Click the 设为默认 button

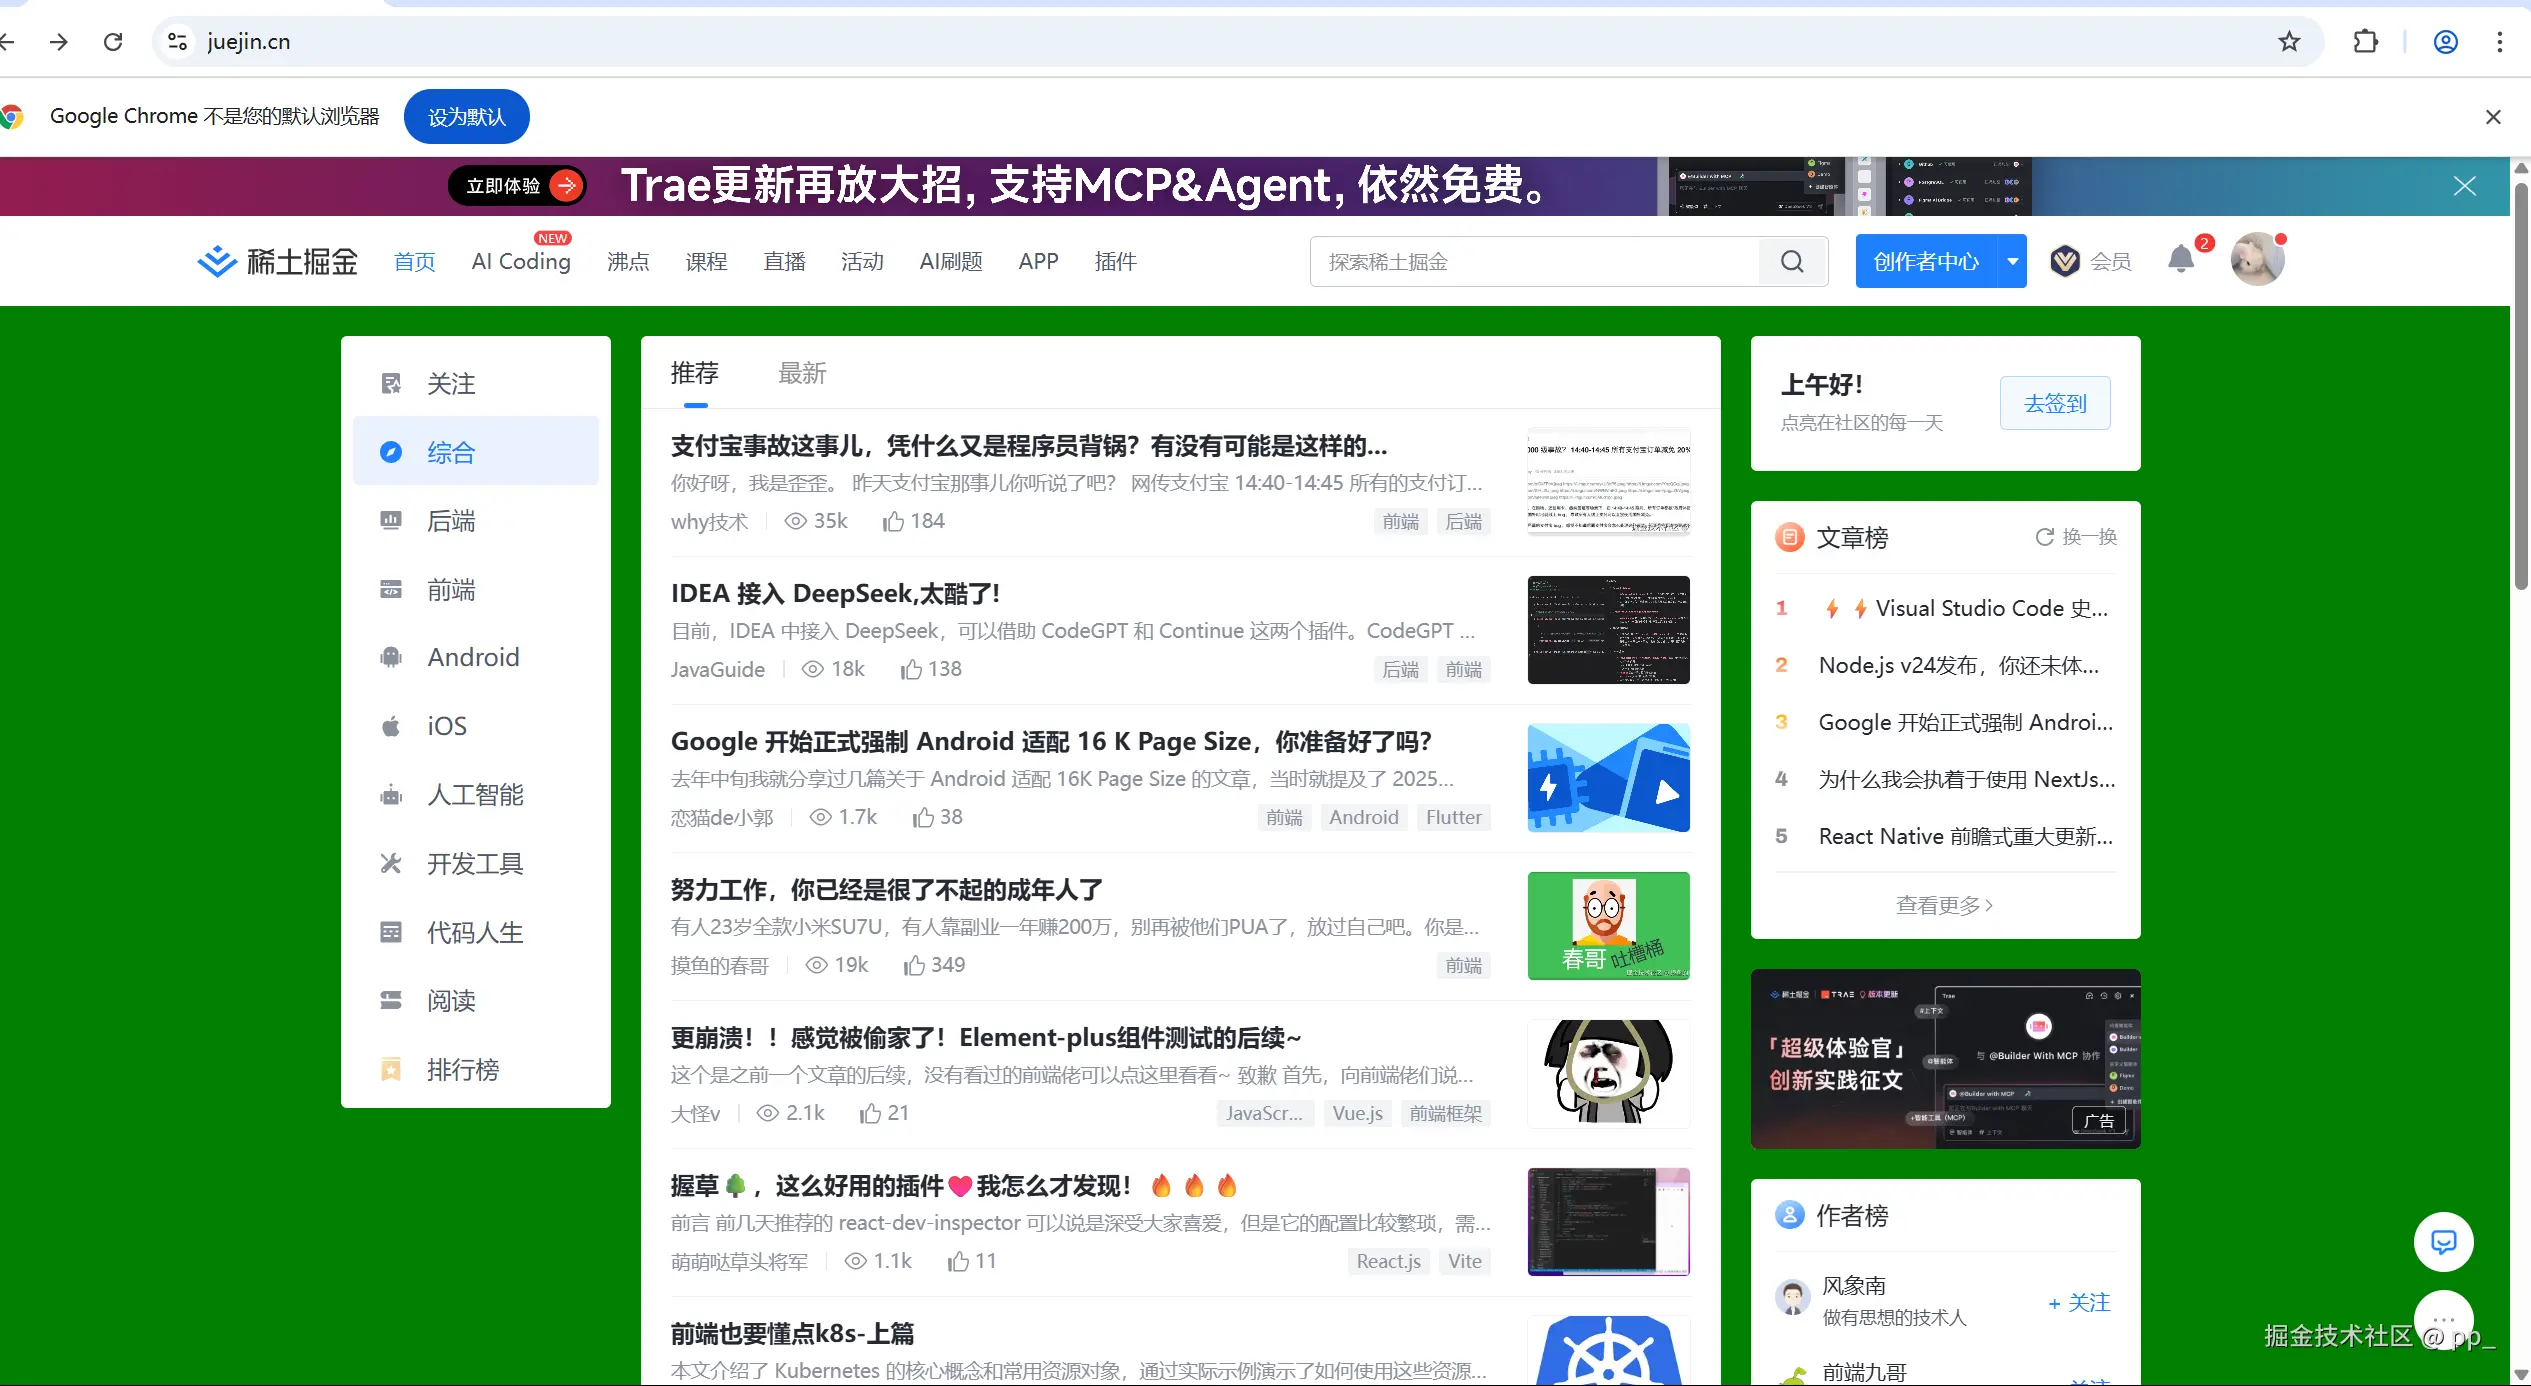coord(466,117)
